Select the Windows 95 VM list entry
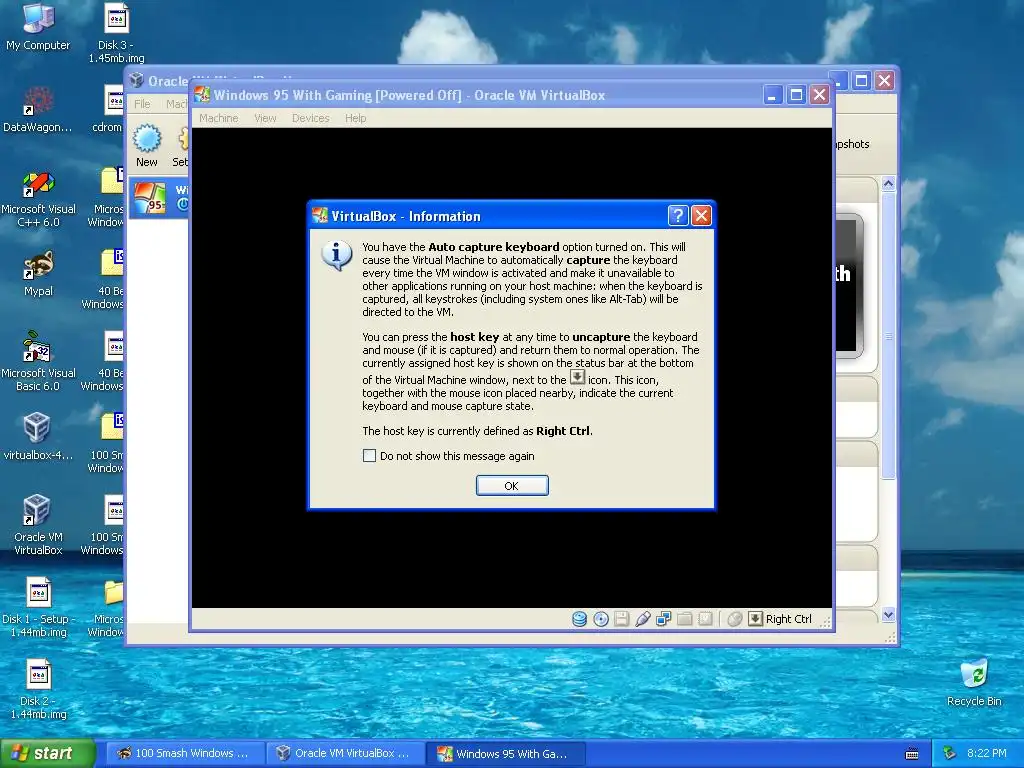 (159, 197)
